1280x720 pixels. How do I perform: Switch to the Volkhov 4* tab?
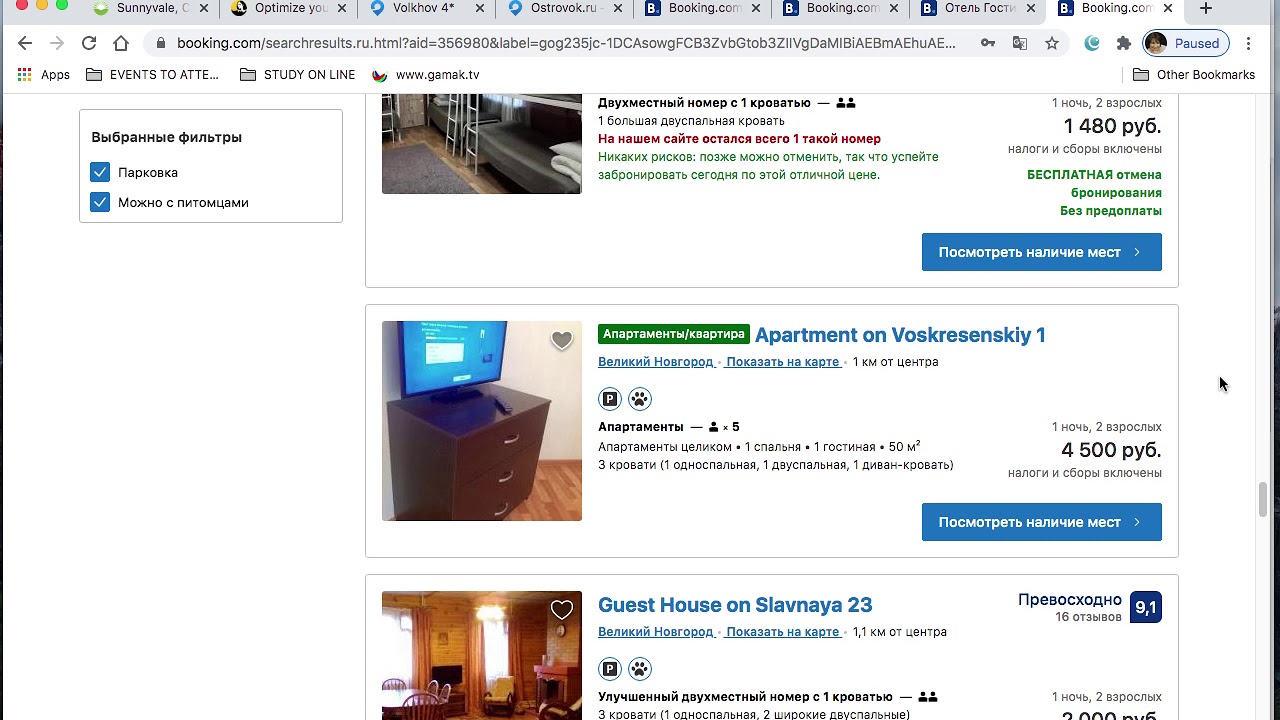click(x=424, y=9)
